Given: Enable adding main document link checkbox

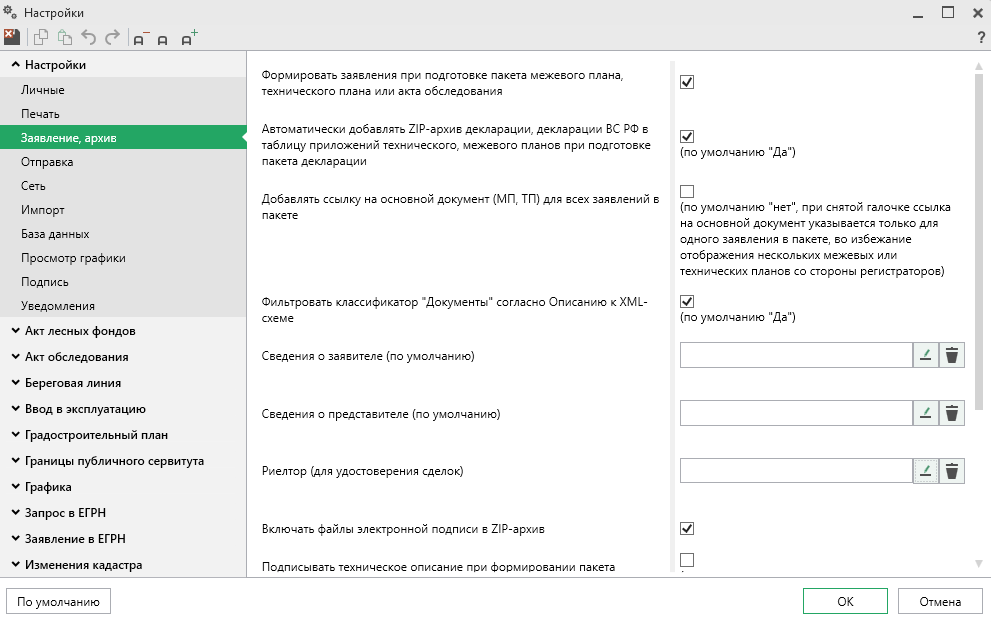Looking at the screenshot, I should pos(687,192).
